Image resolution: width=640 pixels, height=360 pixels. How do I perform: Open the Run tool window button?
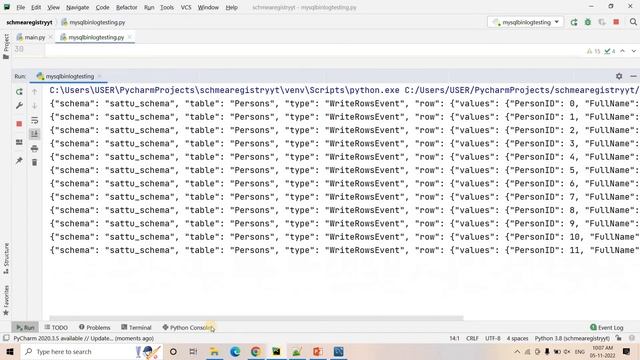pyautogui.click(x=25, y=327)
